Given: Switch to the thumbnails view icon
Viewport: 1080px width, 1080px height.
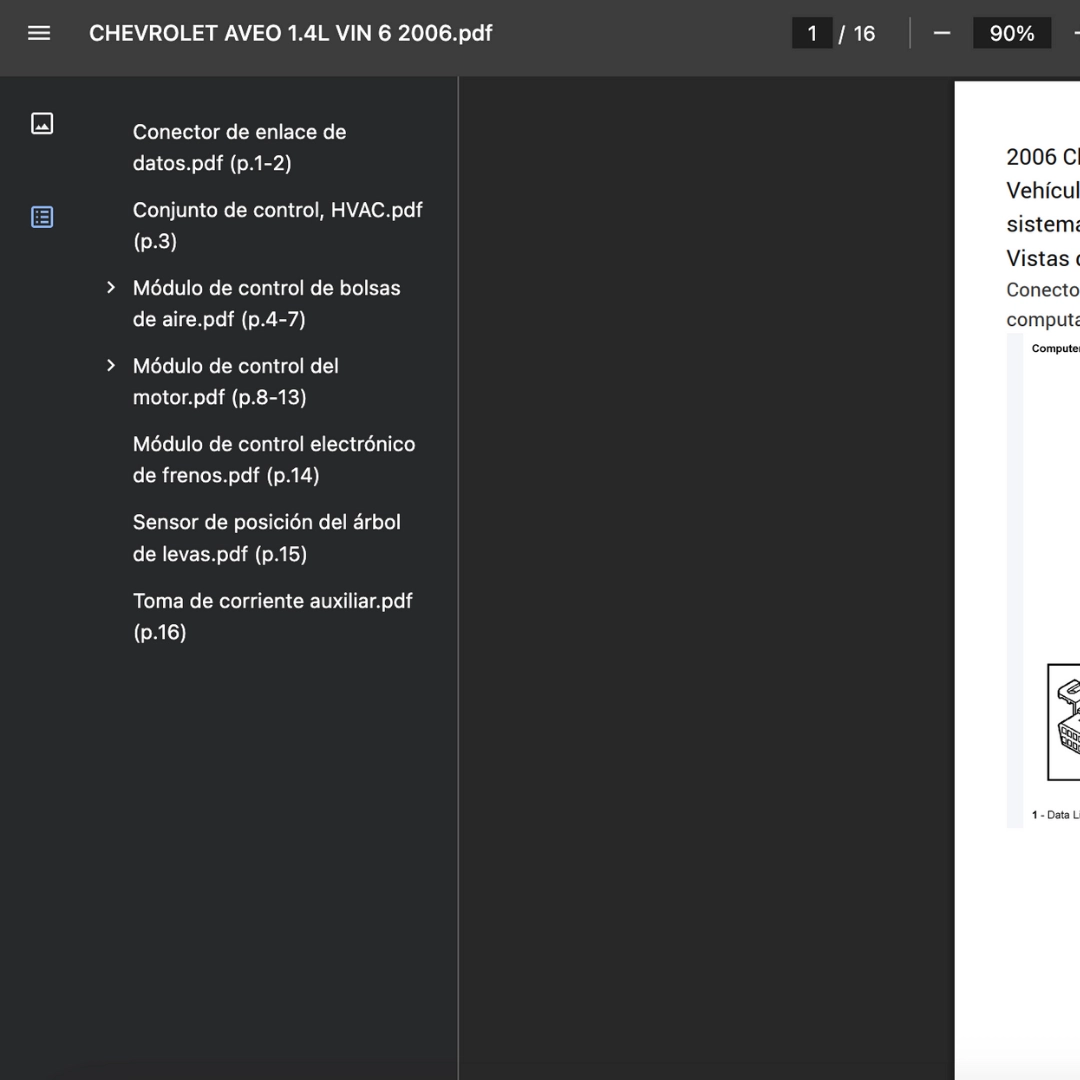Looking at the screenshot, I should click(x=42, y=123).
